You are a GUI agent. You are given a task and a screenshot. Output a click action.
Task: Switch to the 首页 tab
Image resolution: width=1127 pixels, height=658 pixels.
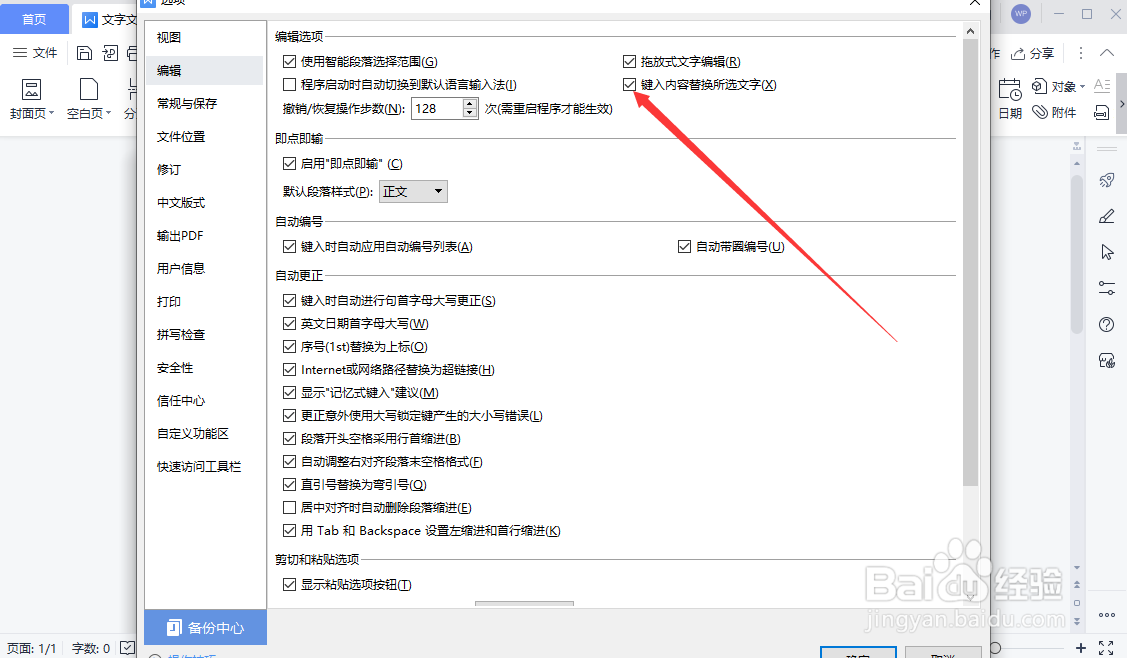pyautogui.click(x=34, y=18)
